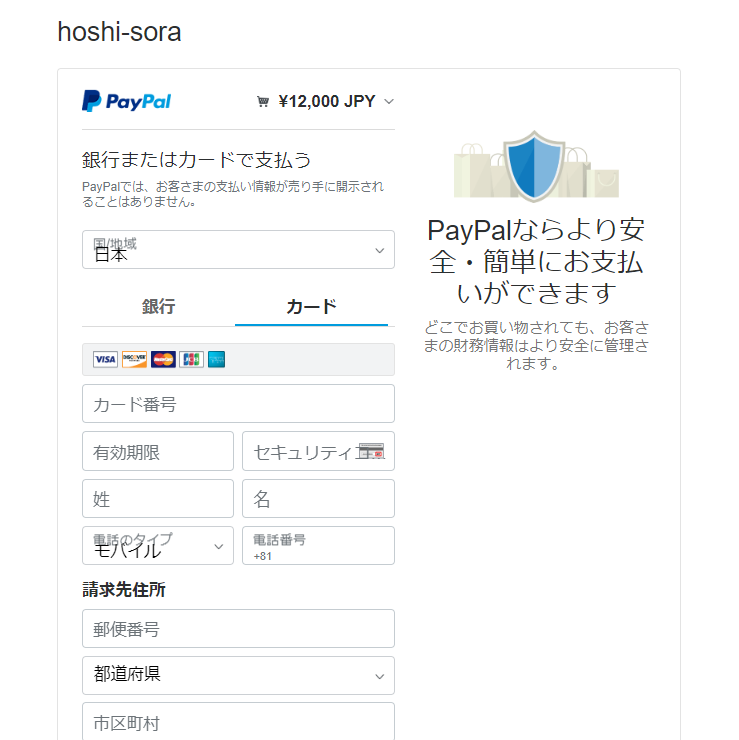Open the 国/地域 country dropdown
739x740 pixels.
[238, 250]
